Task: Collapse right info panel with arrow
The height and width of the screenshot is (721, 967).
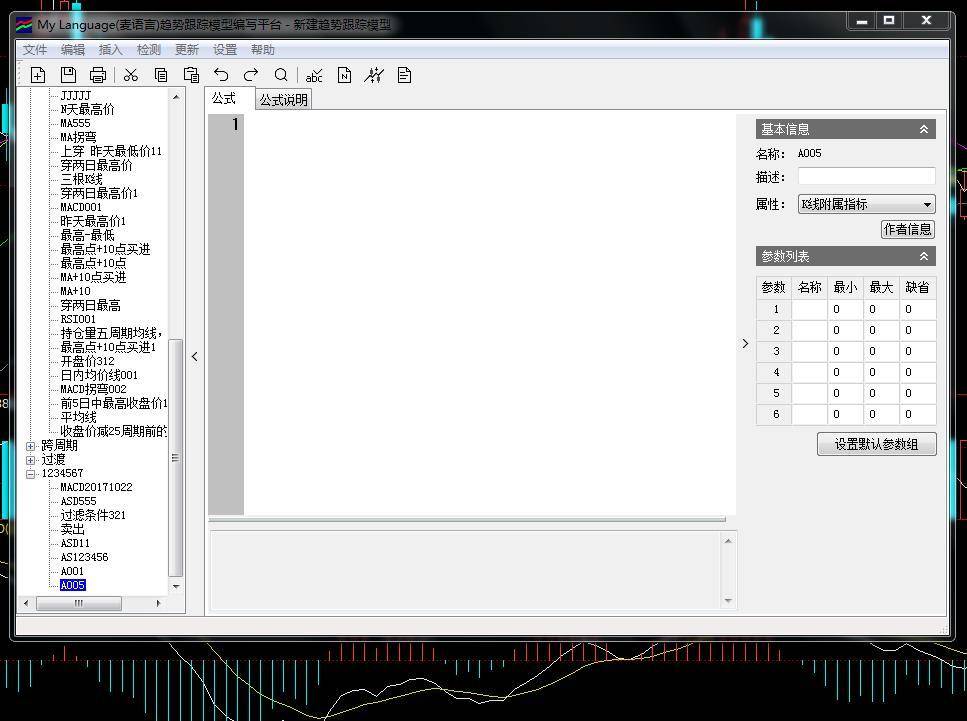Action: [745, 344]
